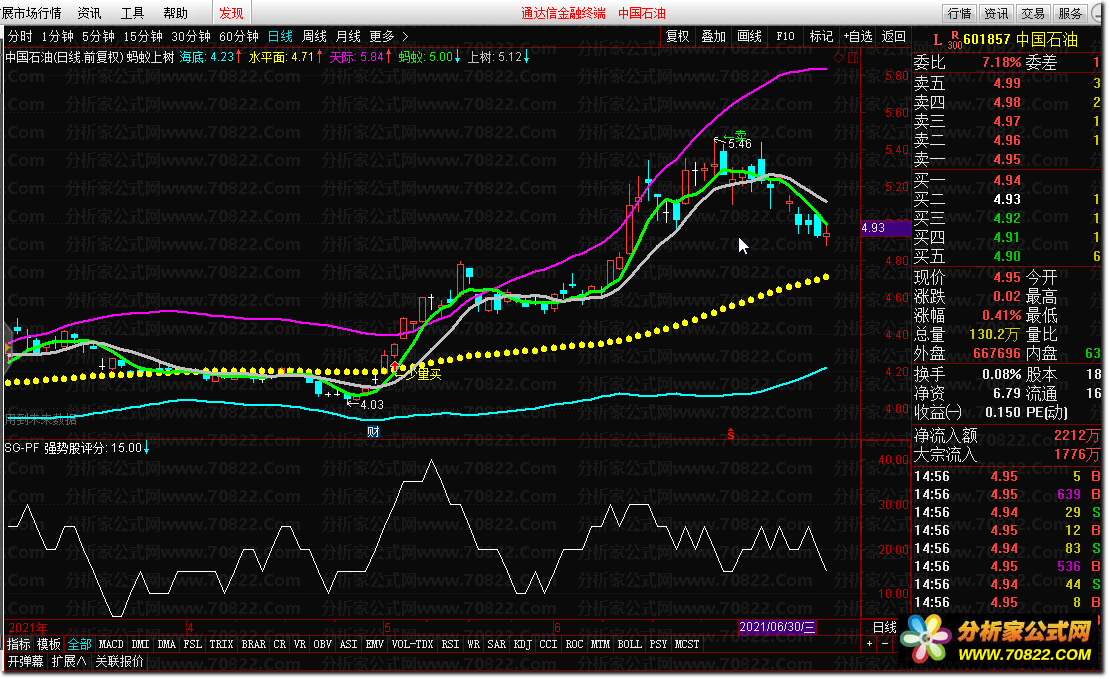1110x679 pixels.
Task: Click the 画线 draw line button
Action: coord(750,36)
